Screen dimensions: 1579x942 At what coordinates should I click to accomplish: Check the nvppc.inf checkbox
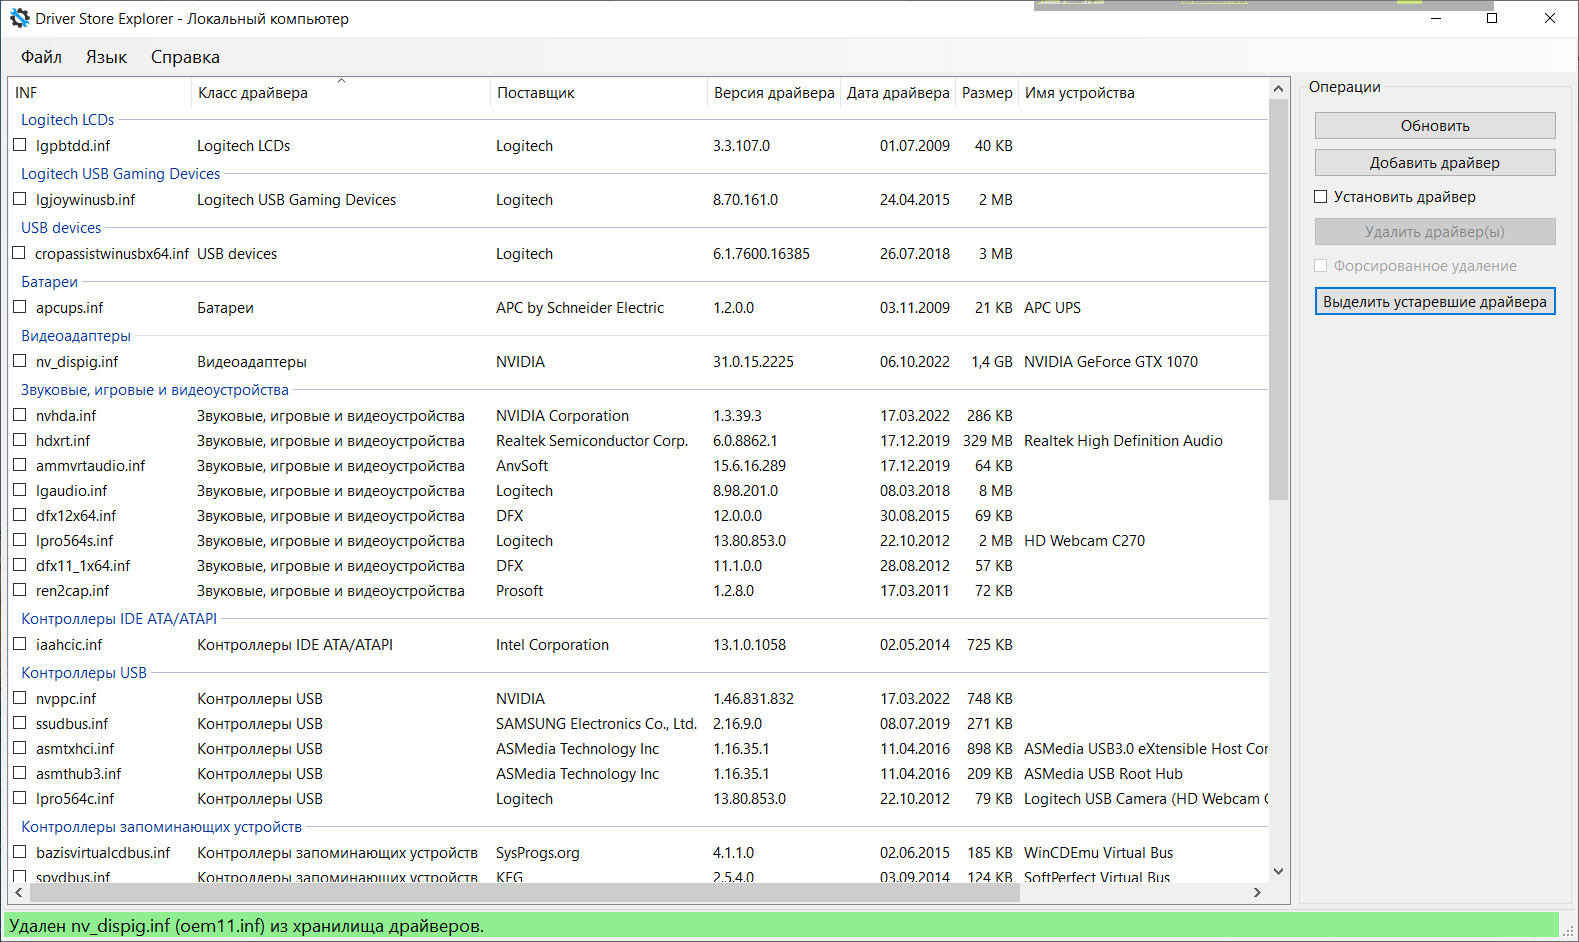[x=20, y=698]
